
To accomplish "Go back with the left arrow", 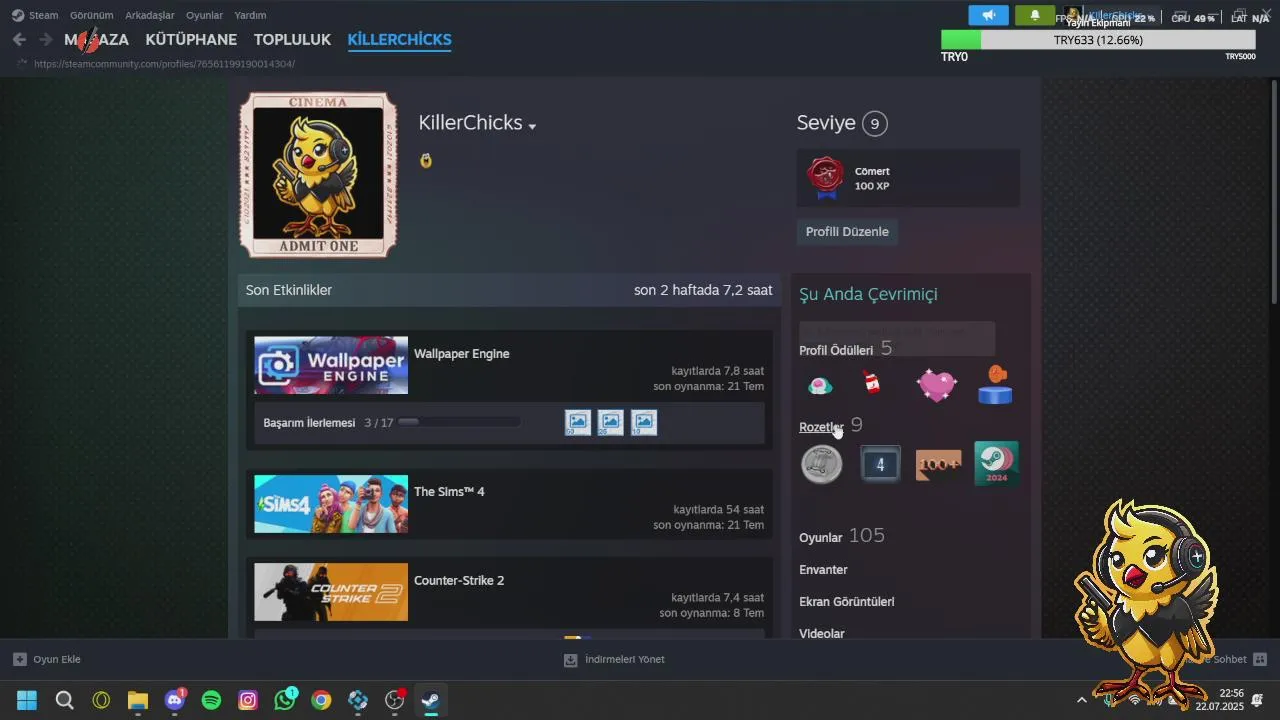I will pos(19,40).
